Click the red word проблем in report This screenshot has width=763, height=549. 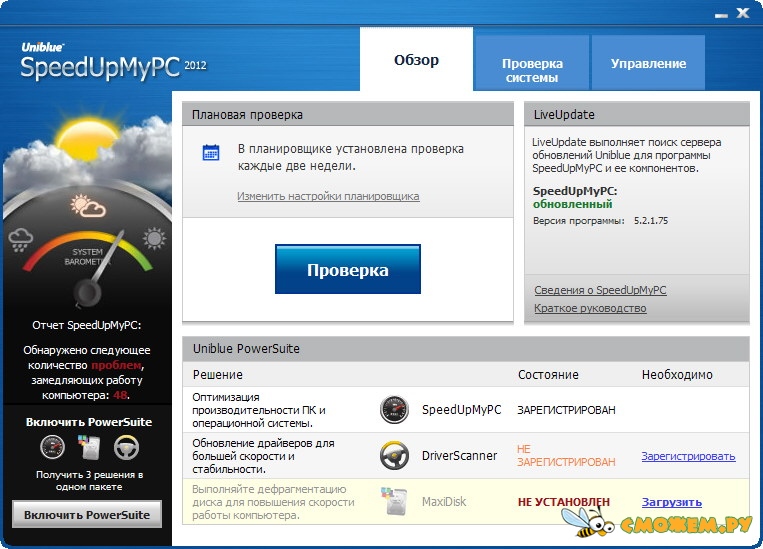pos(116,365)
